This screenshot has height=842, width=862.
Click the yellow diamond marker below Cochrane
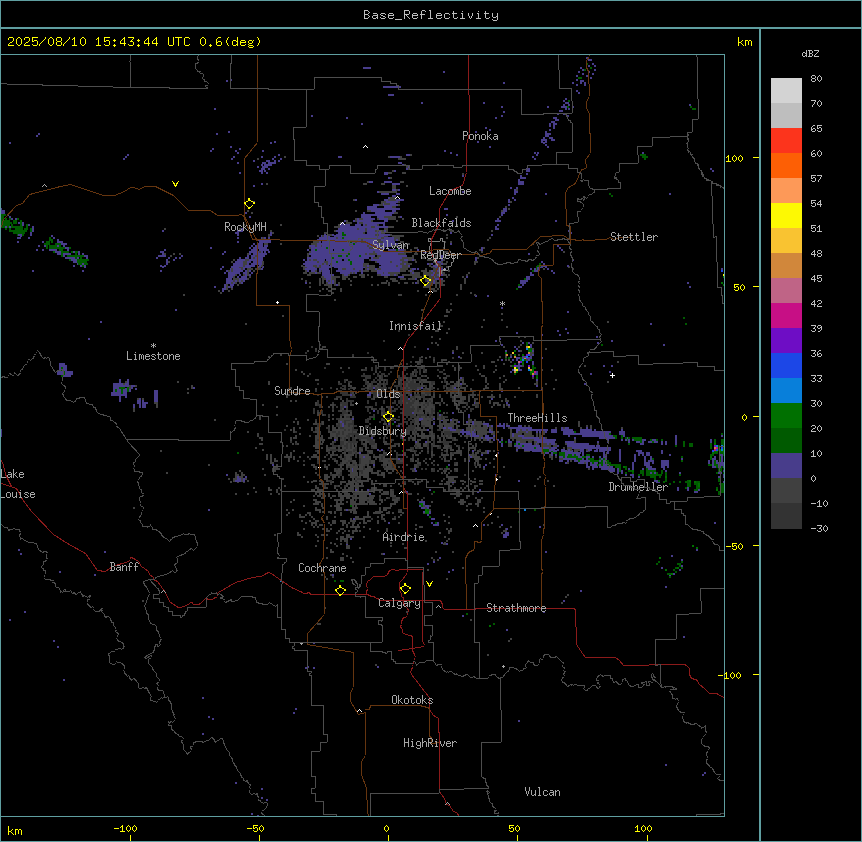(x=340, y=590)
